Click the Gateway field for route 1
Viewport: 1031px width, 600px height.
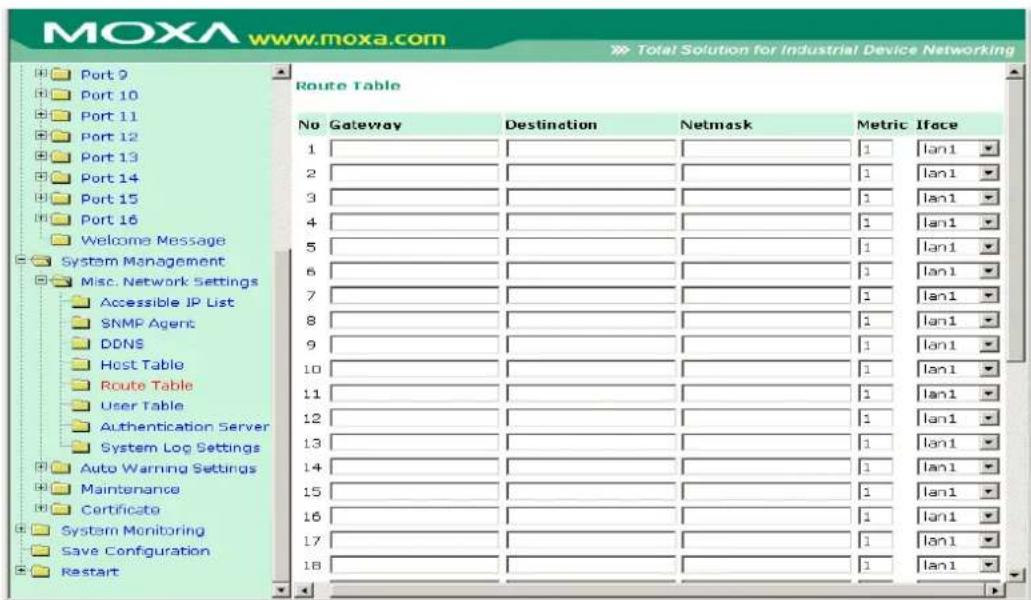414,149
